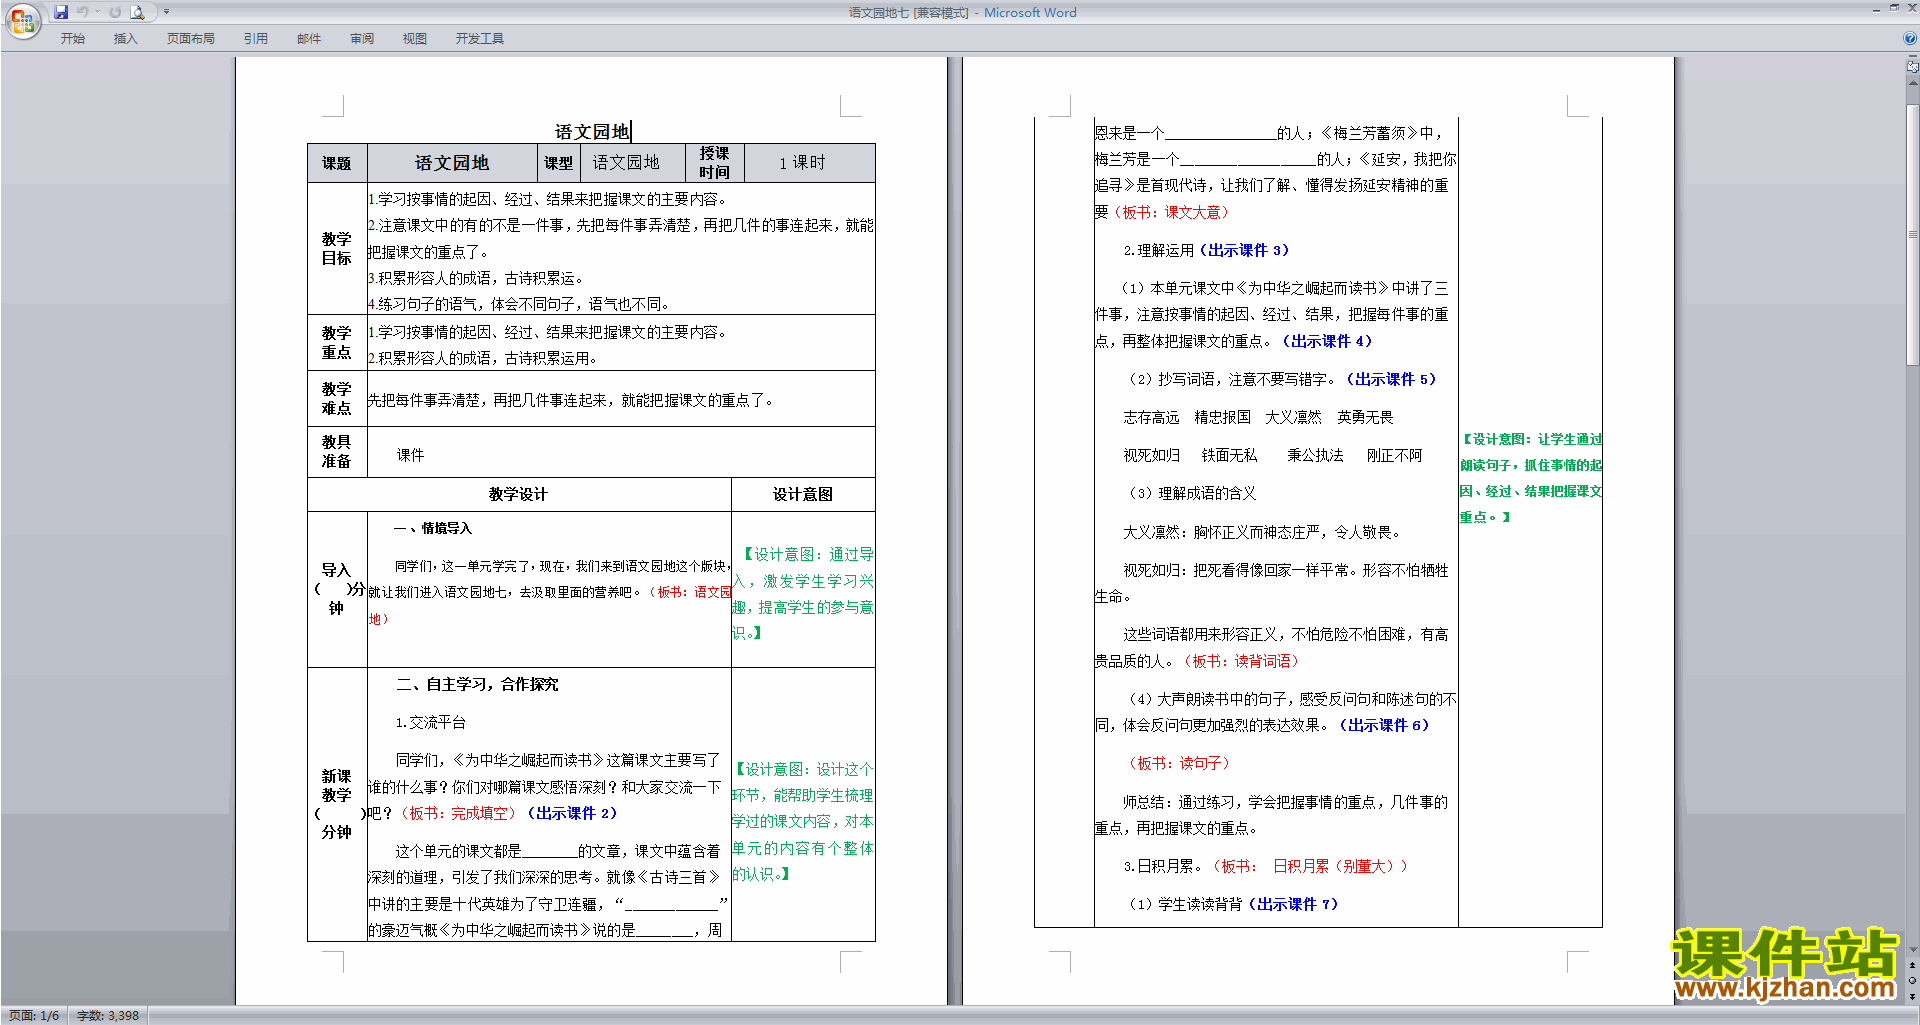Open the undo history dropdown arrow
Image resolution: width=1920 pixels, height=1025 pixels.
pos(98,12)
